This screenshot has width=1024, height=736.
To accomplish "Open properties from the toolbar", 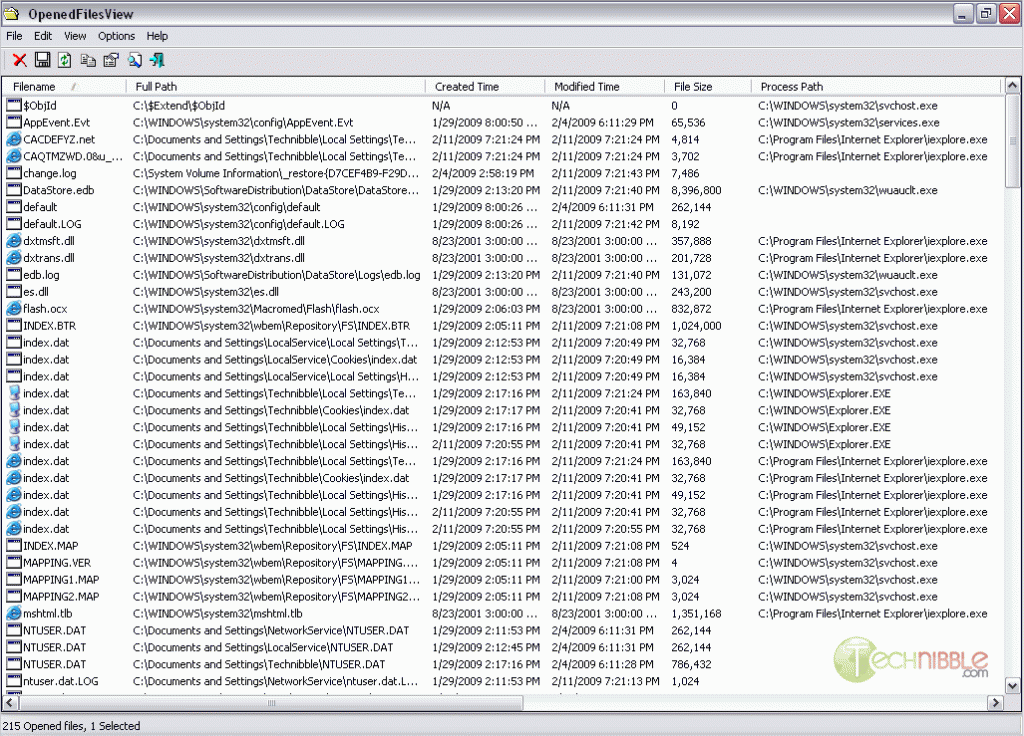I will tap(111, 59).
